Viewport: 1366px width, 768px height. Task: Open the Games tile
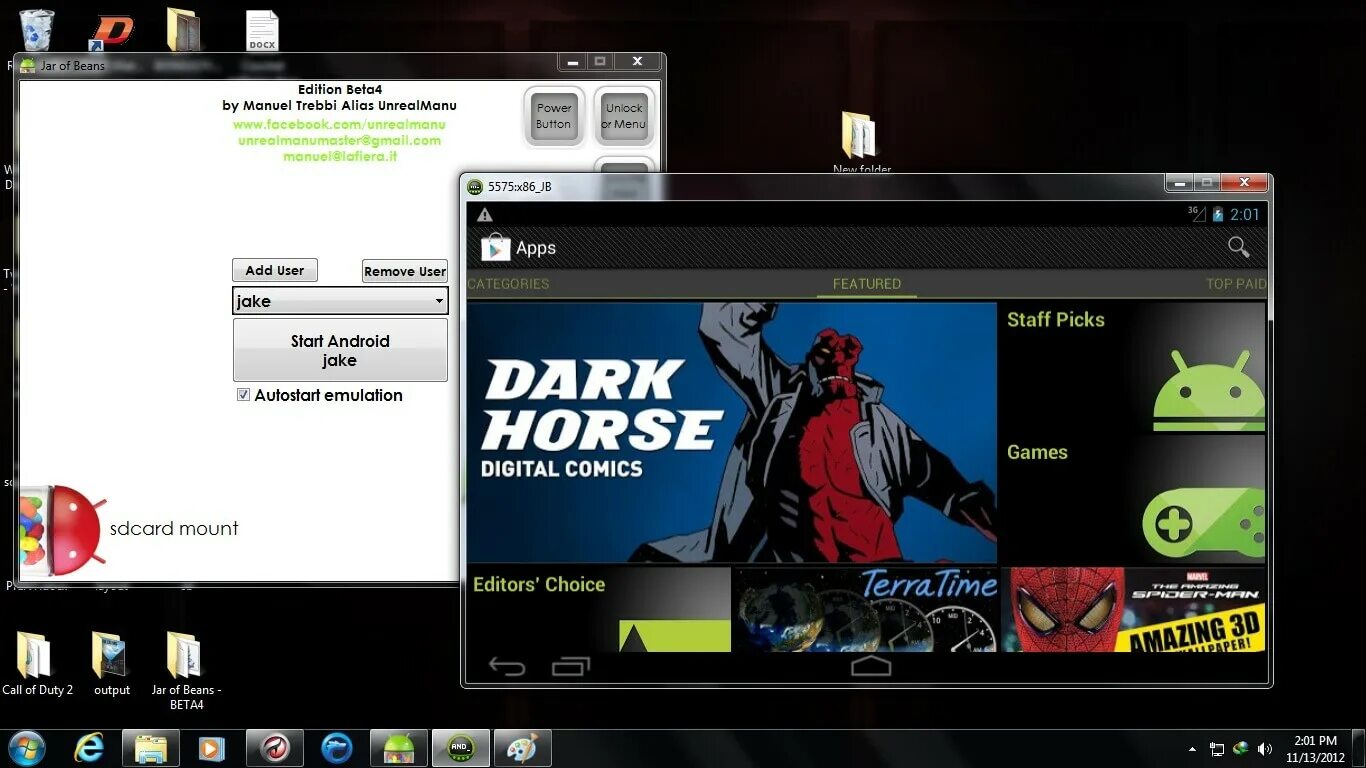(1133, 499)
